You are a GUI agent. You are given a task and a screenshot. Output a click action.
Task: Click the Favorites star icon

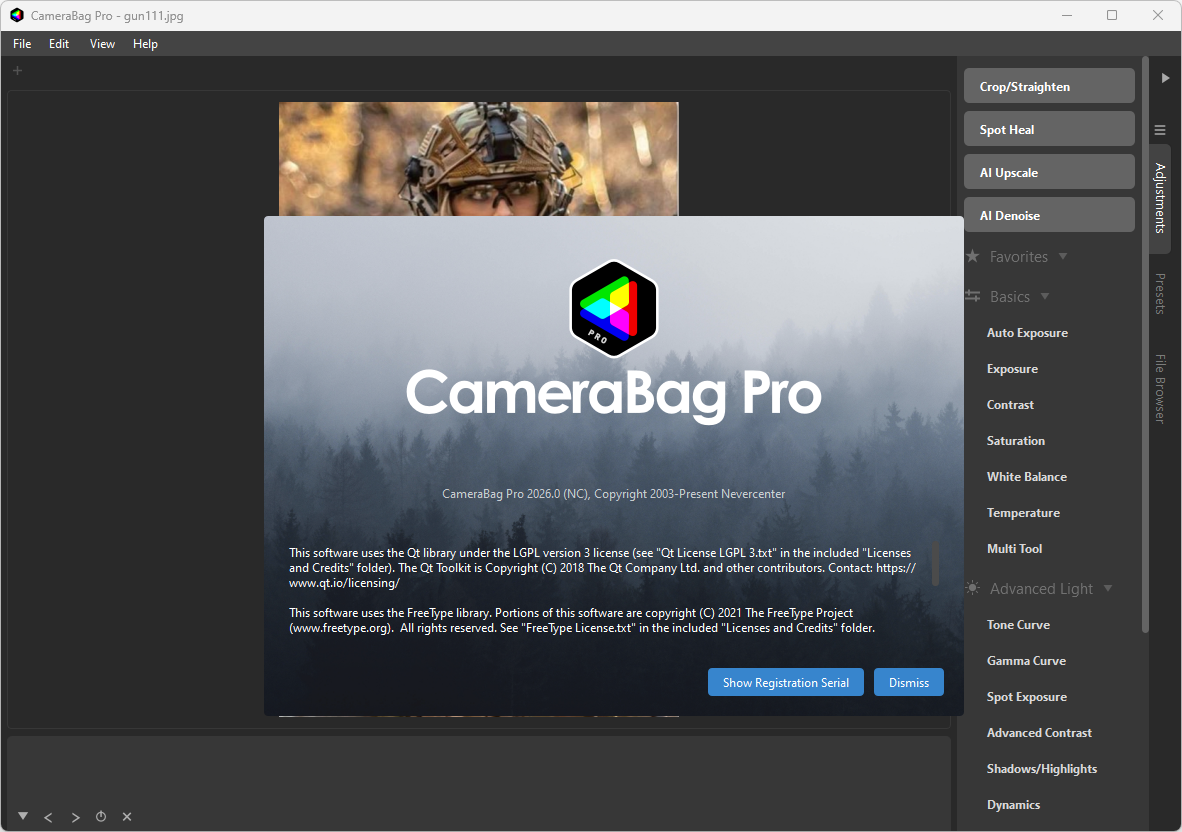pos(972,256)
